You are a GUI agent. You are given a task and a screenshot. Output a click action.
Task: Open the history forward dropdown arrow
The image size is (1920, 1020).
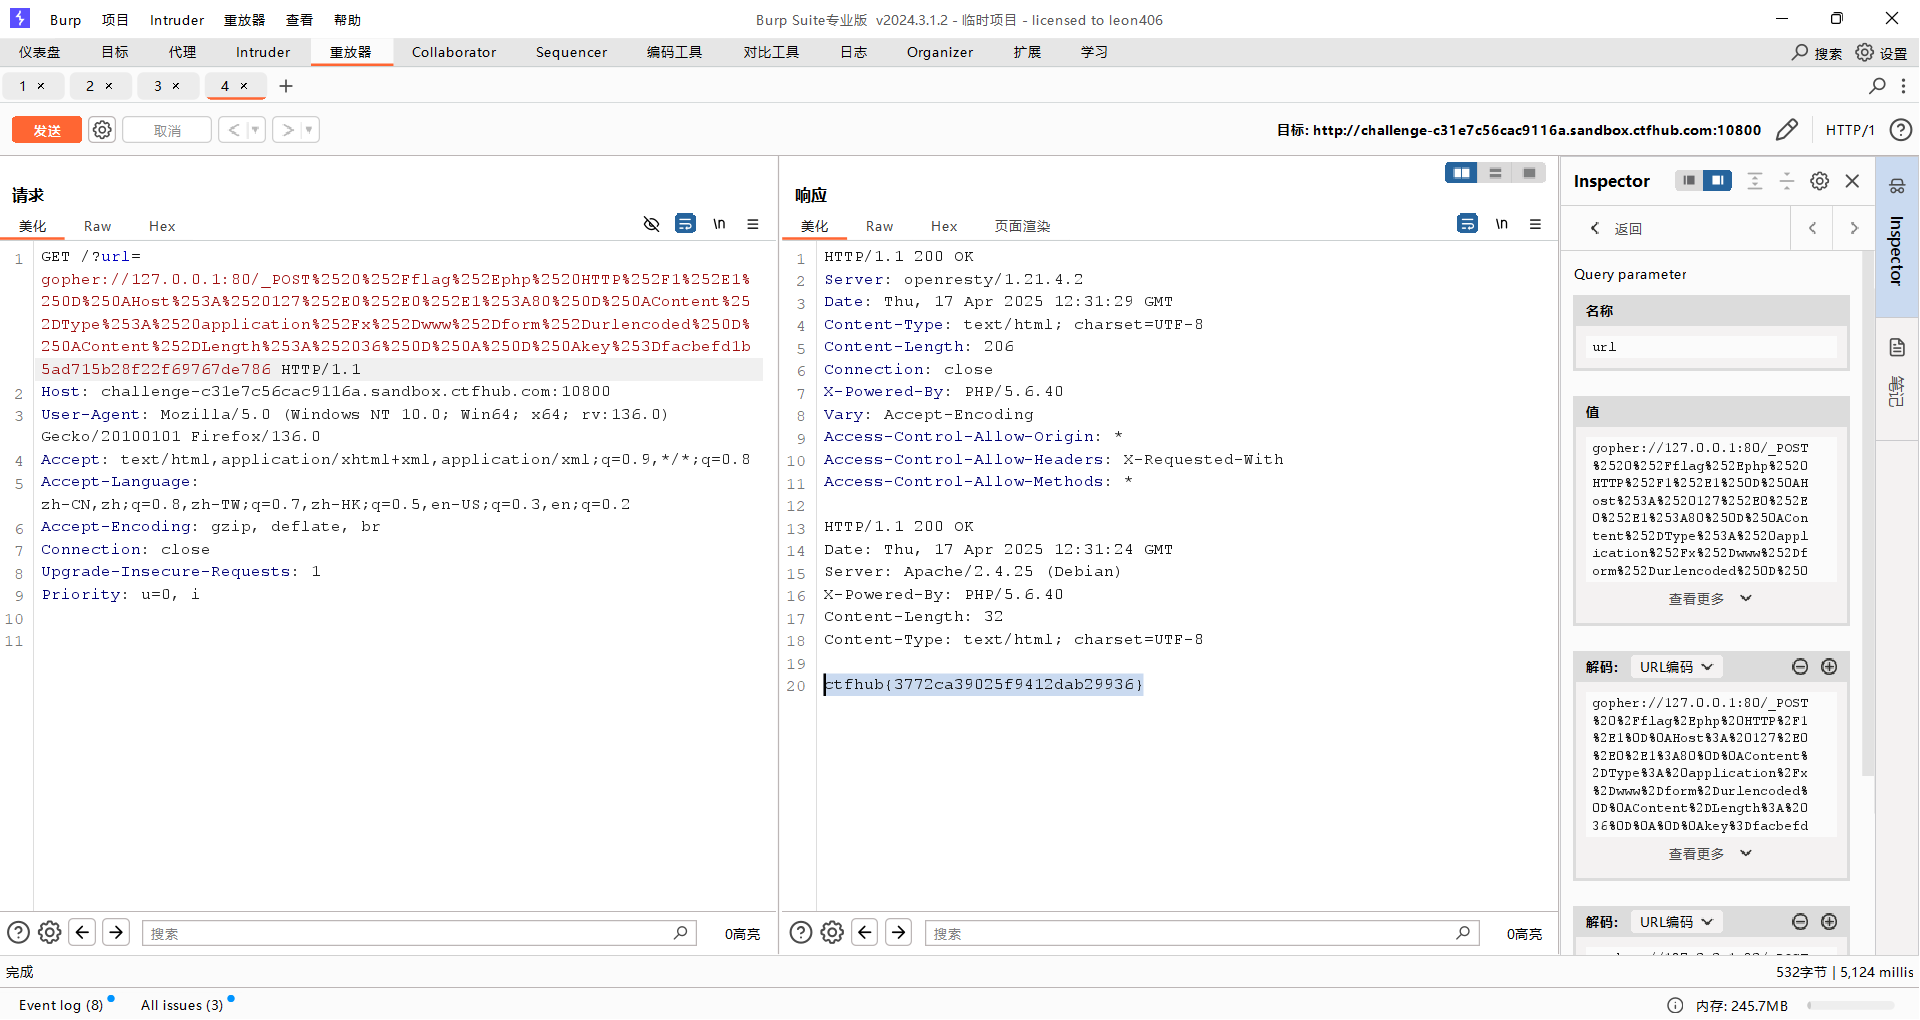309,130
